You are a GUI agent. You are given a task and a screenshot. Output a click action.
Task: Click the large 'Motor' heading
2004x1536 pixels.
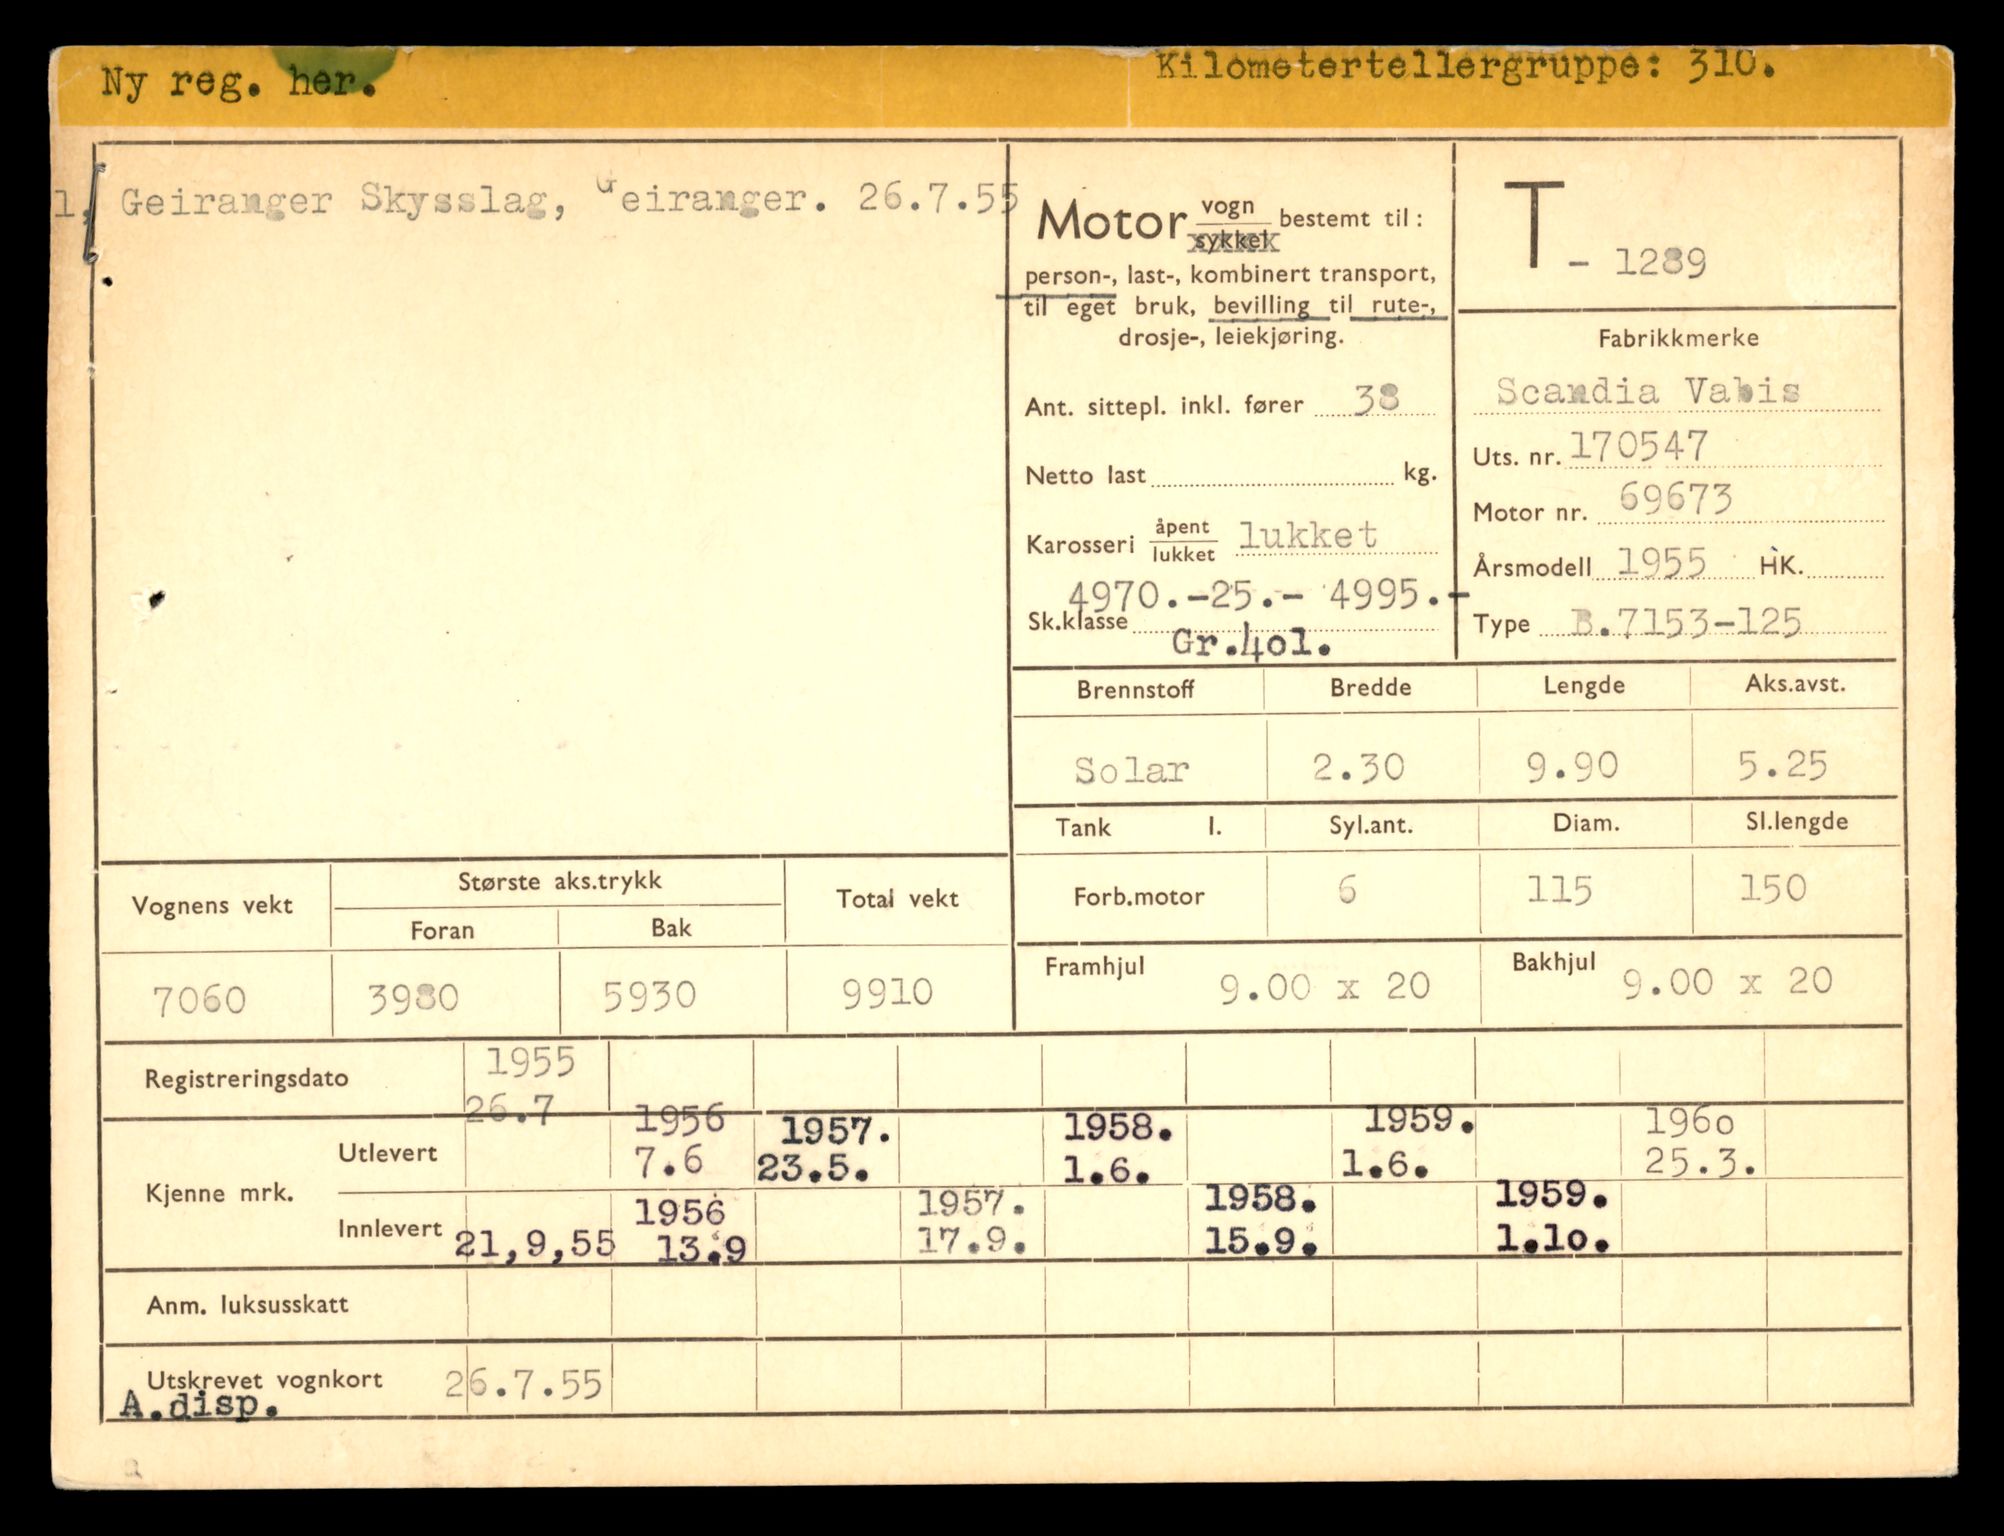(x=1111, y=221)
